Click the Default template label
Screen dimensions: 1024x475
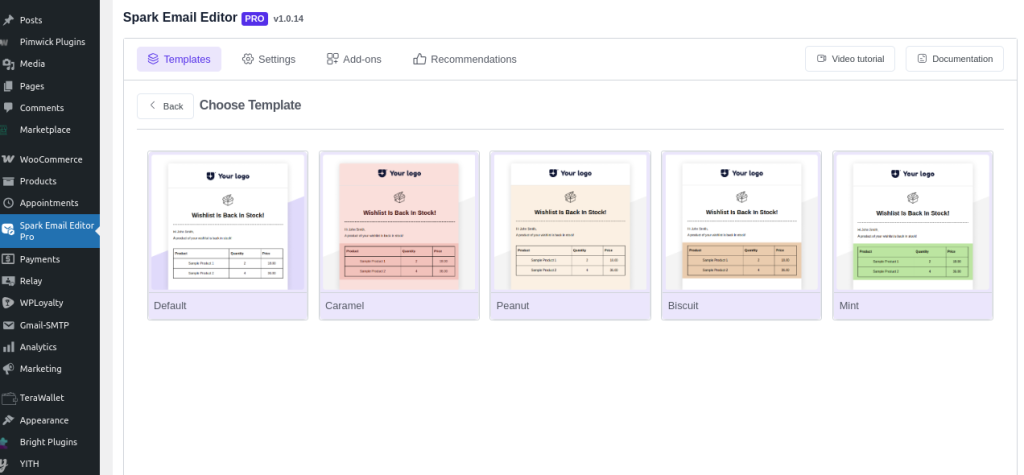tap(170, 306)
